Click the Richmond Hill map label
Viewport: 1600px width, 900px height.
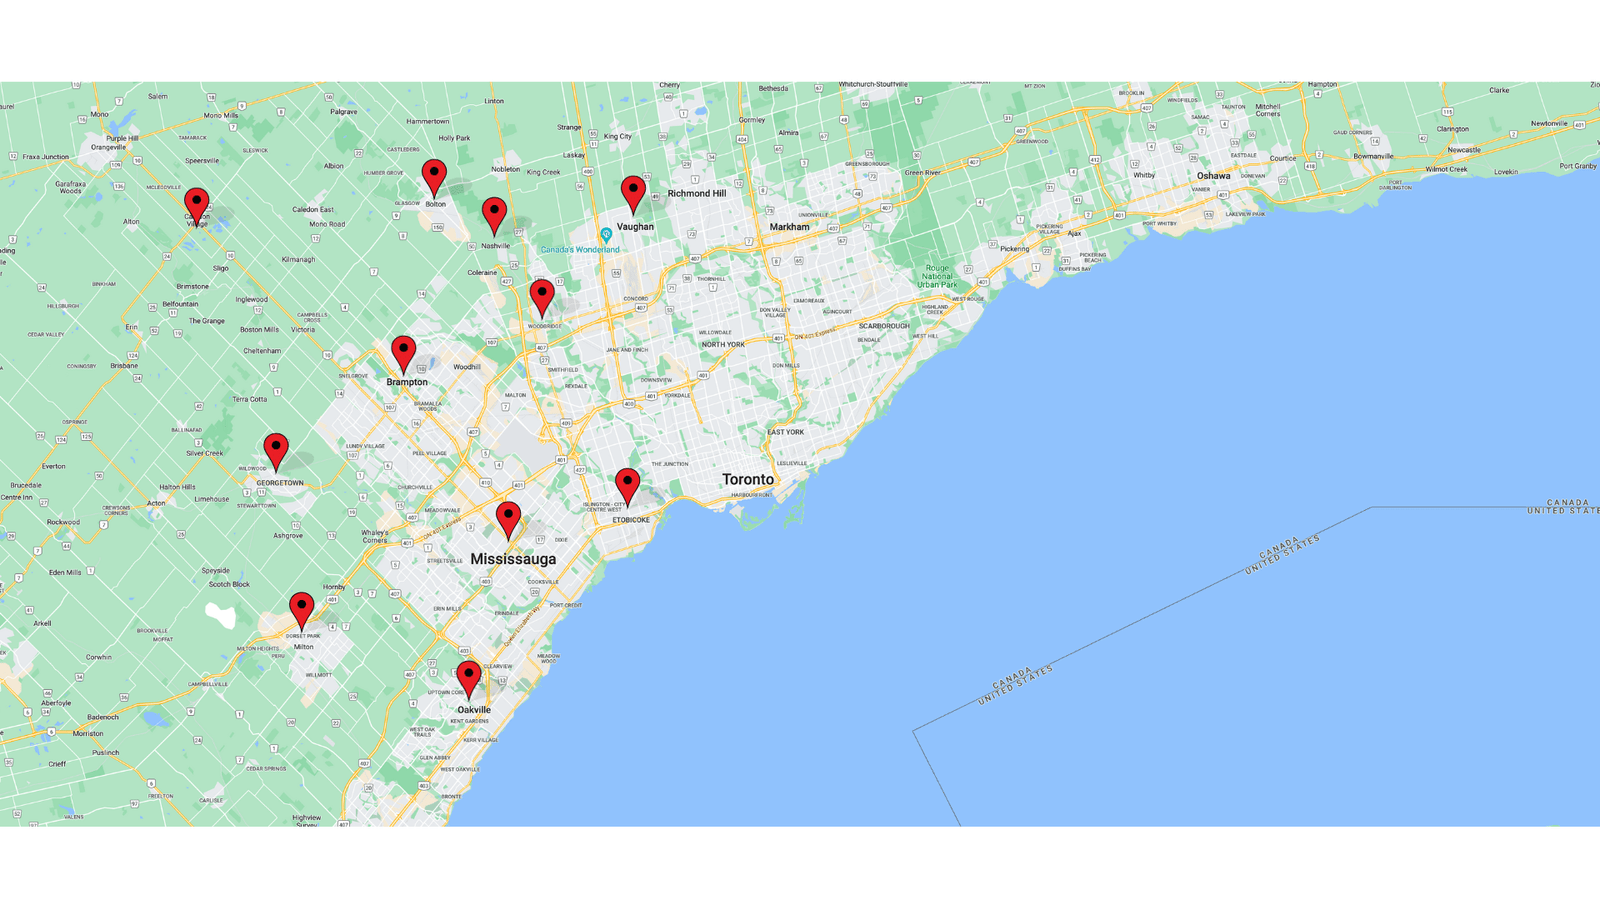click(x=697, y=194)
